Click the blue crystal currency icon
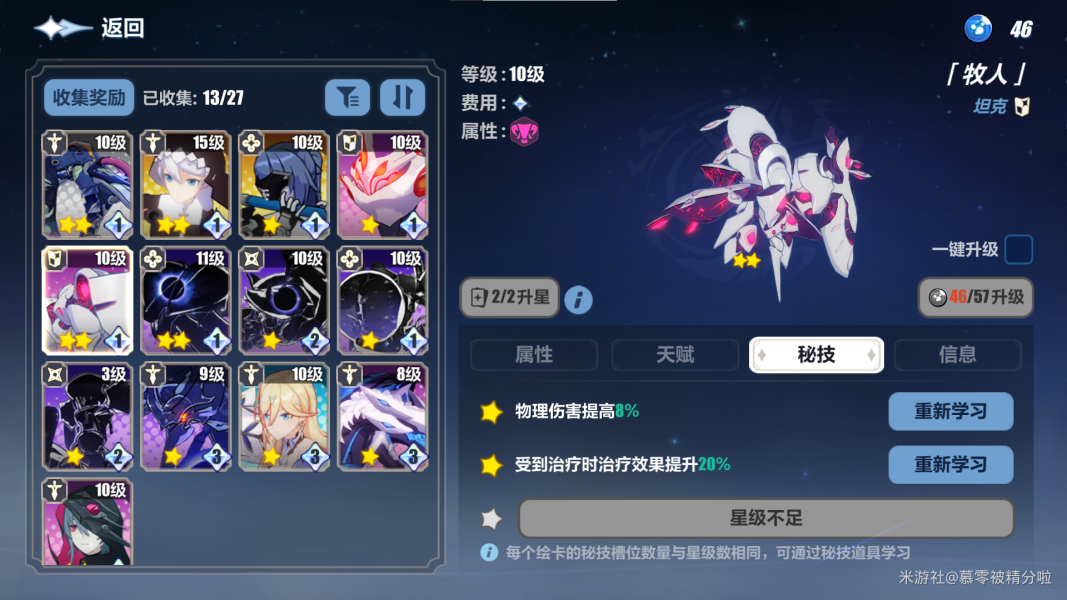This screenshot has height=600, width=1067. (x=978, y=29)
